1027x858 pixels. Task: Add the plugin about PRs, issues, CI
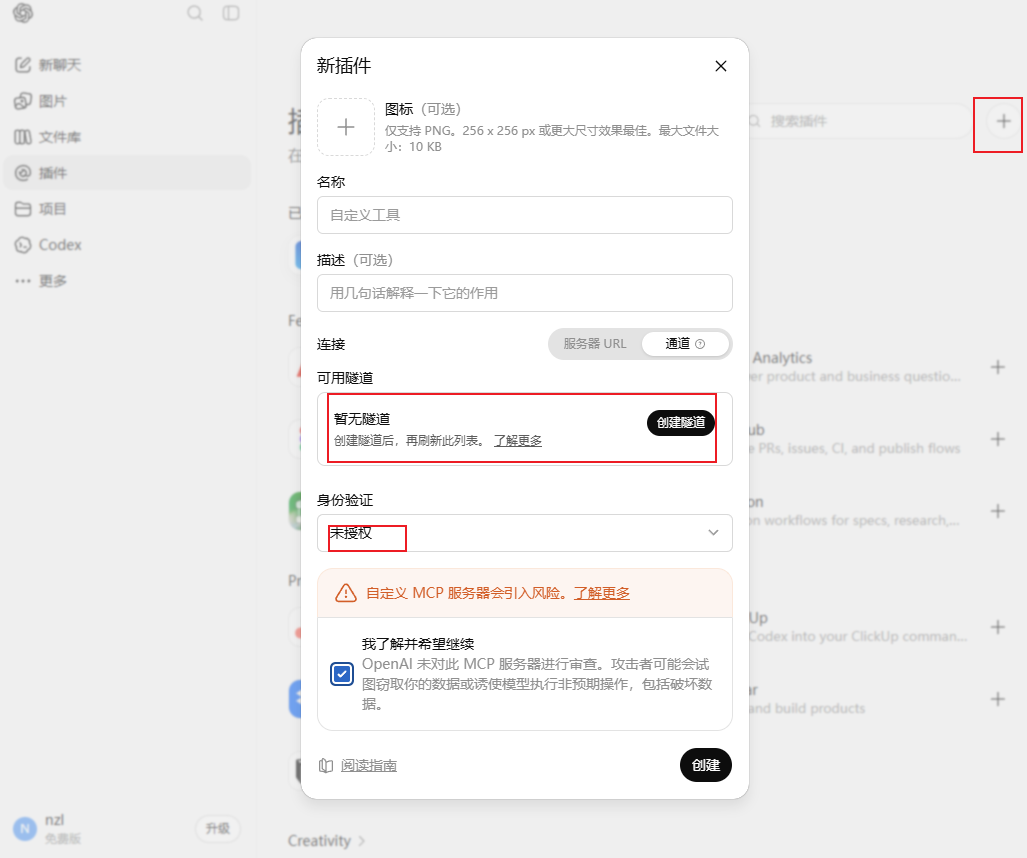[998, 439]
